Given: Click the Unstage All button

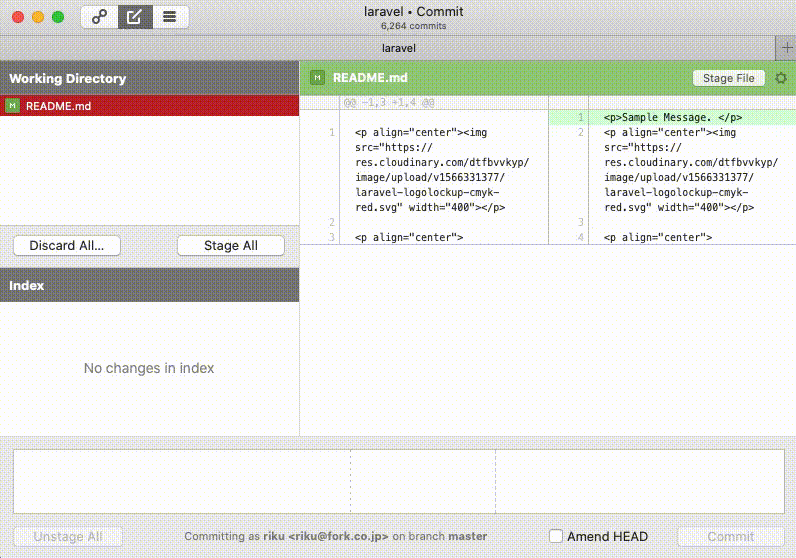Looking at the screenshot, I should click(x=68, y=537).
